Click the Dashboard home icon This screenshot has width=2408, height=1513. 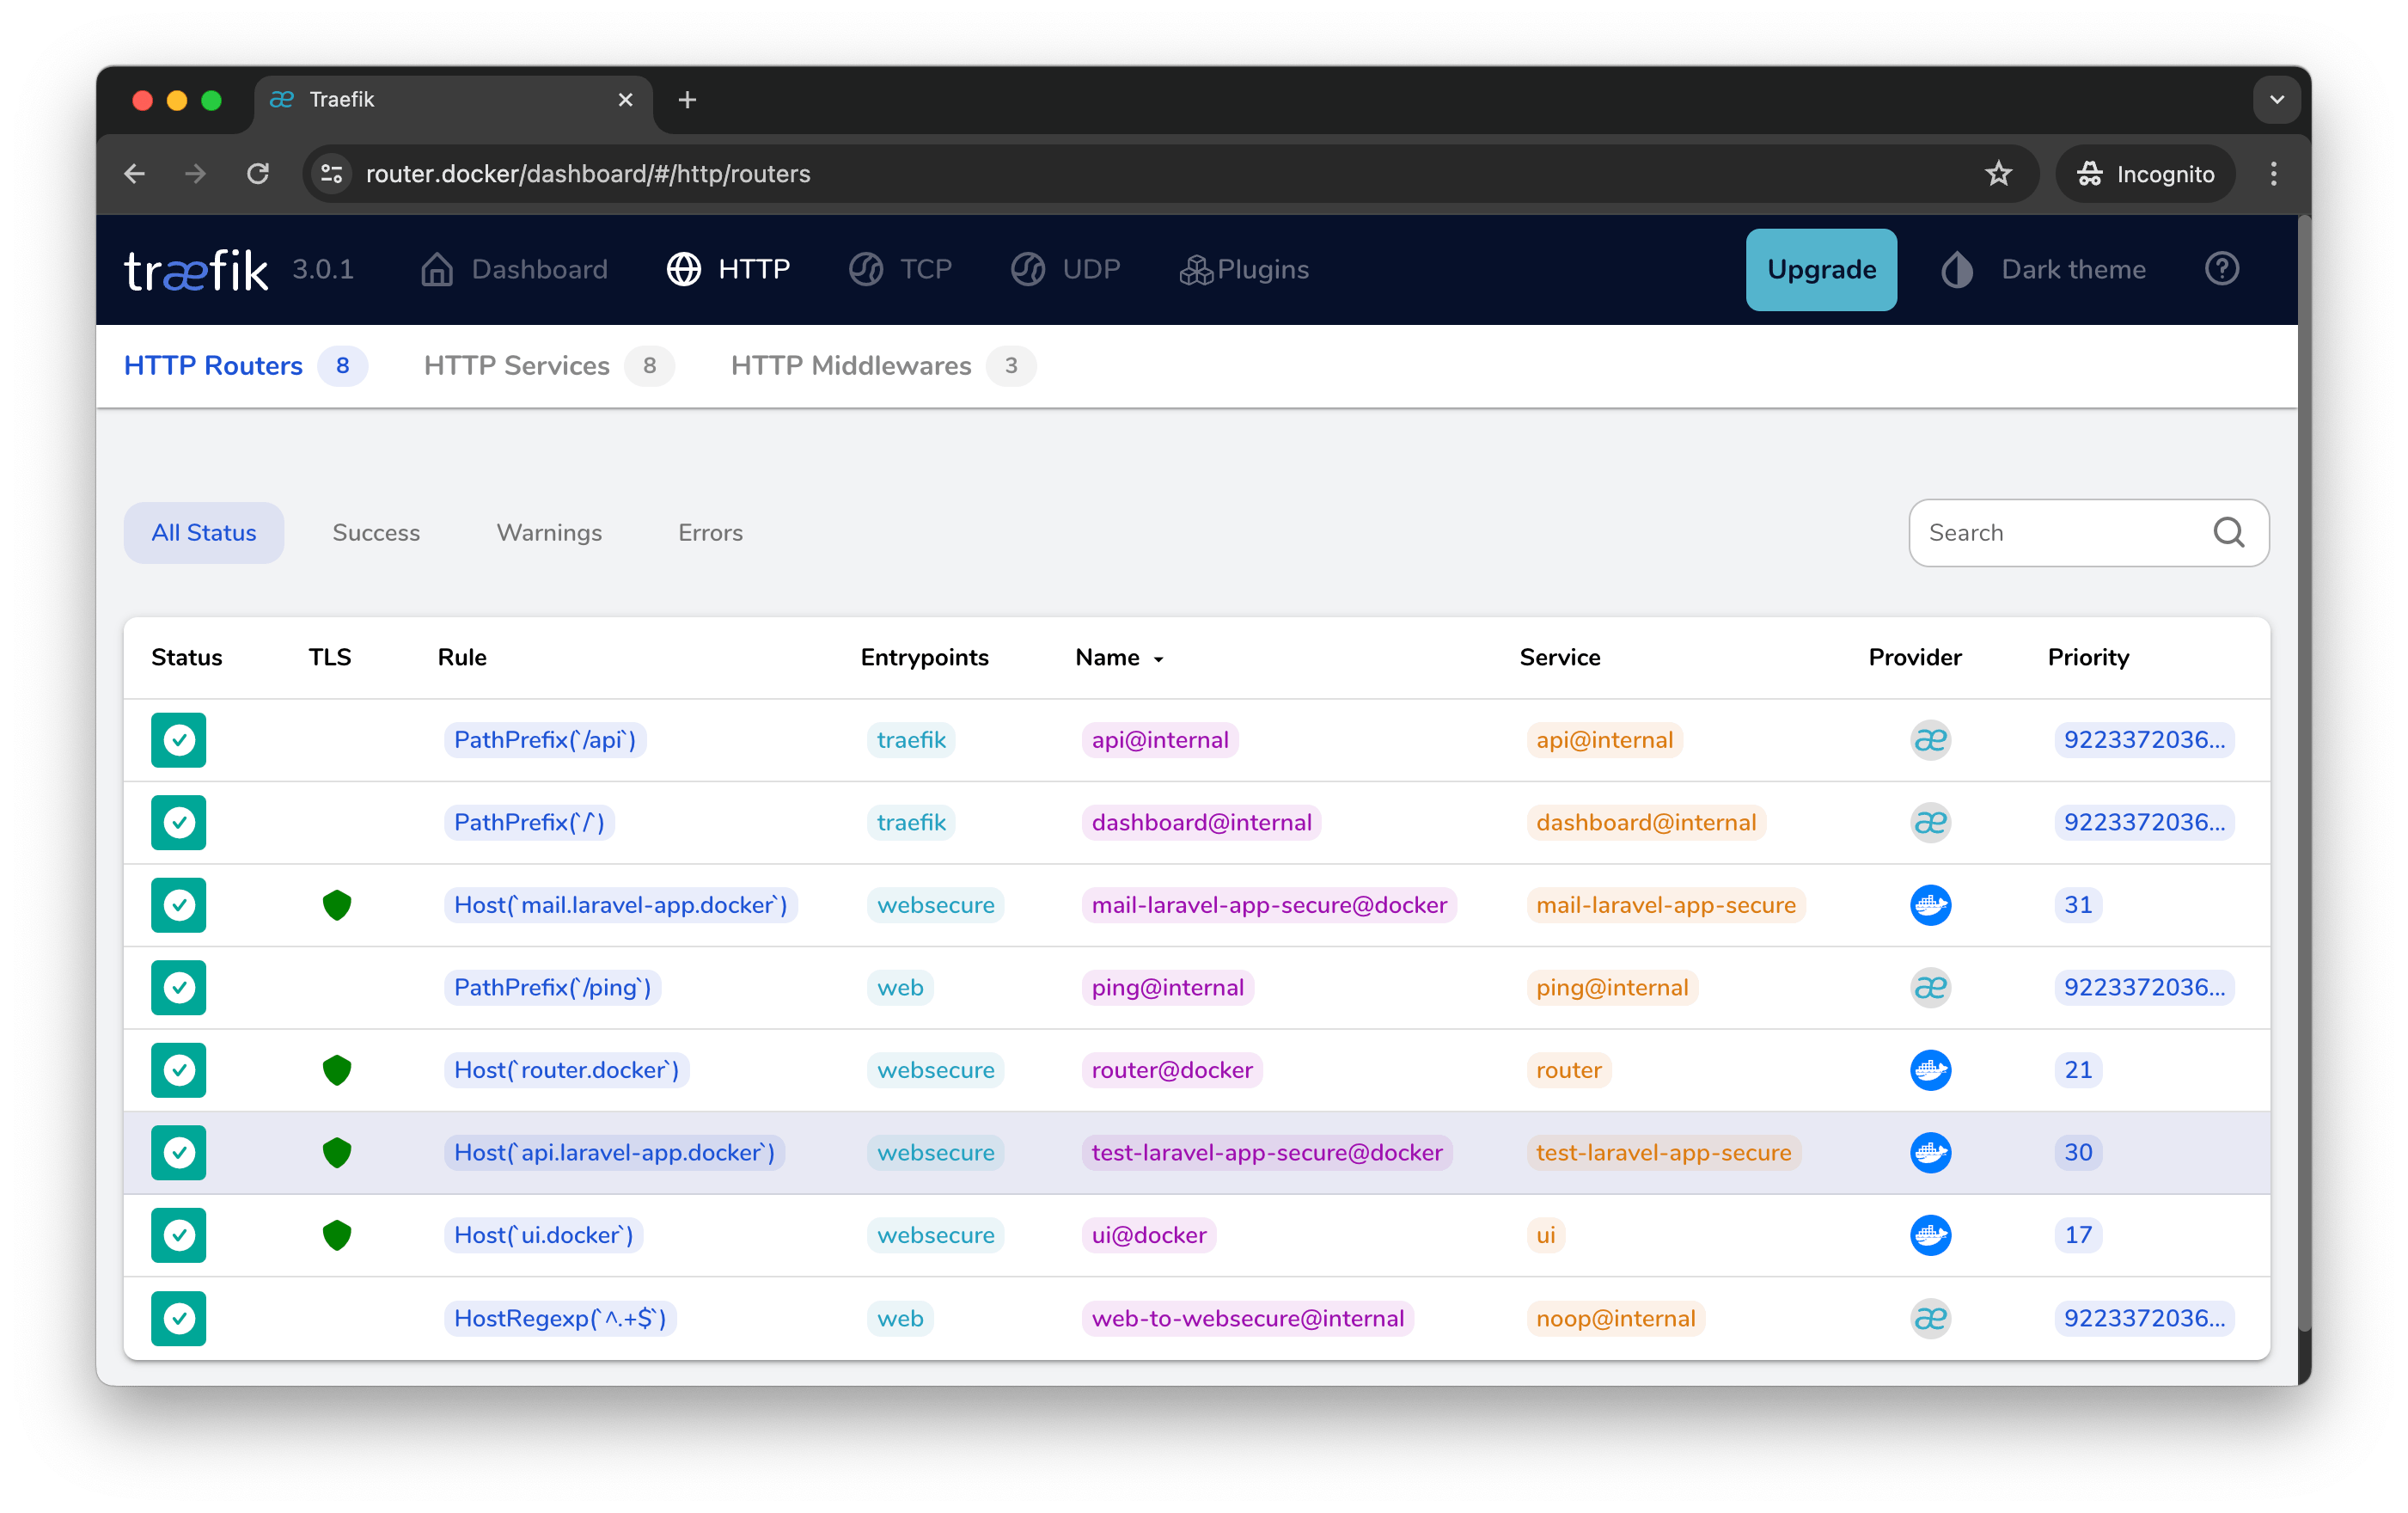[437, 270]
